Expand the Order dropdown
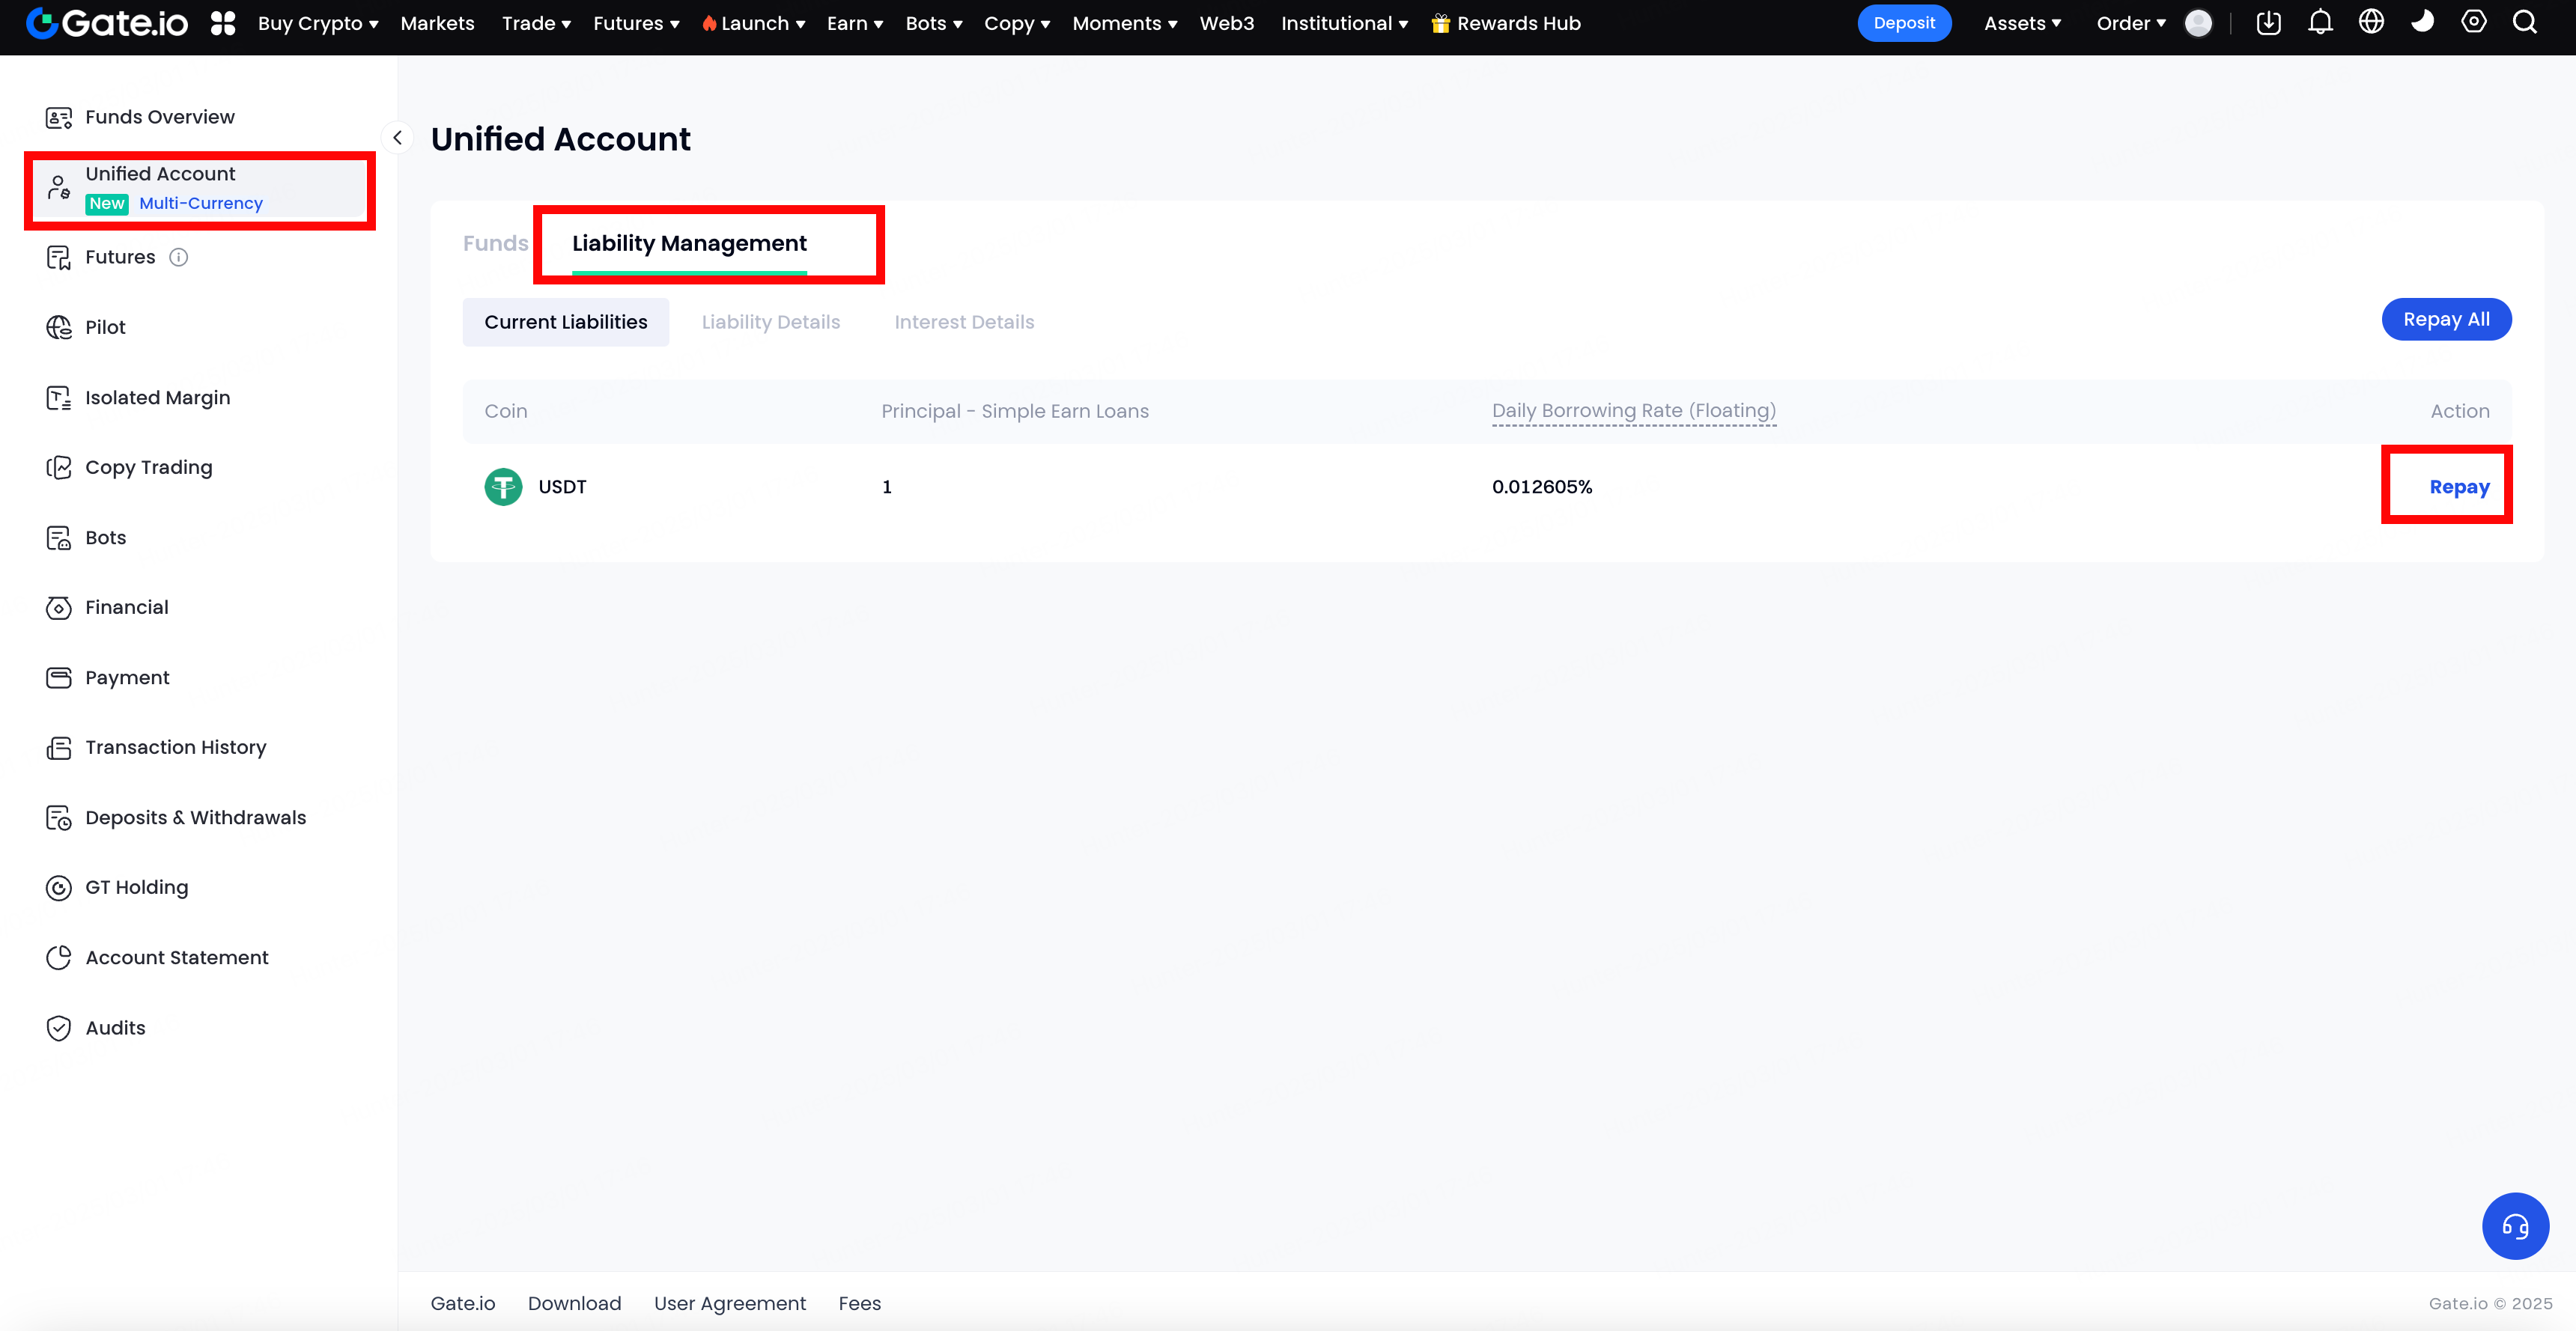 2130,23
